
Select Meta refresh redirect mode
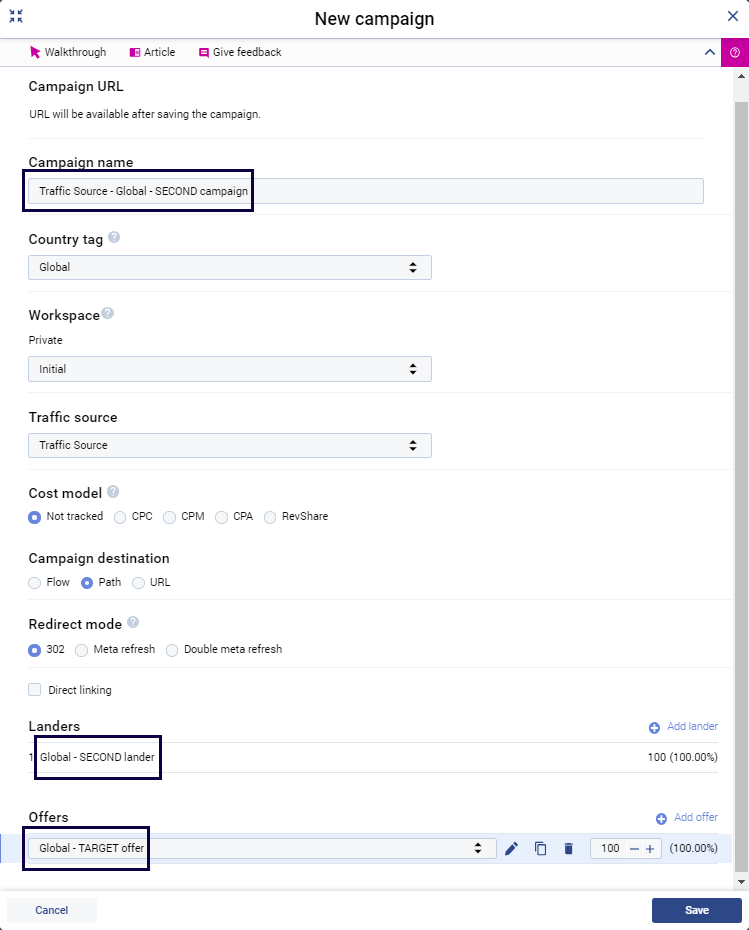pos(82,650)
